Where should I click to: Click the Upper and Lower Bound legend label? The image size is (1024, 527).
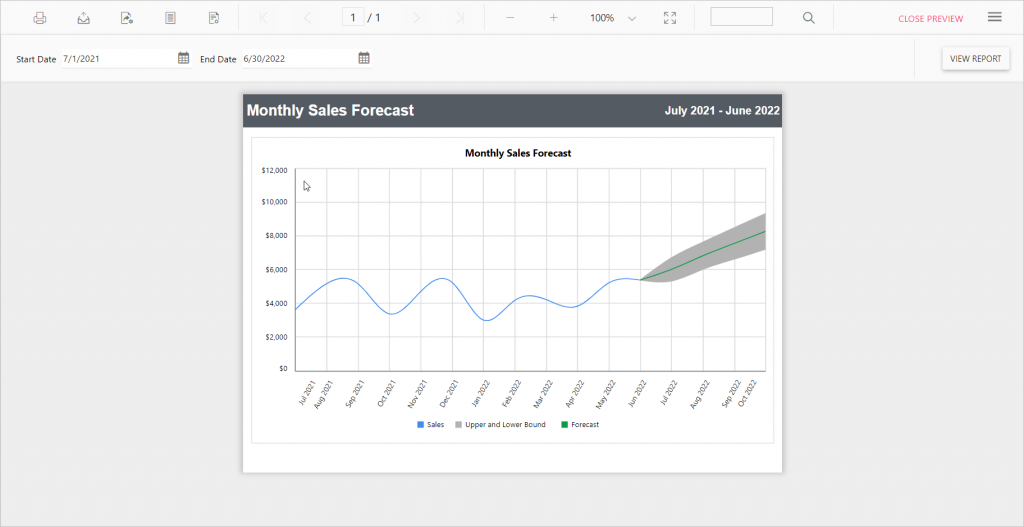point(505,424)
